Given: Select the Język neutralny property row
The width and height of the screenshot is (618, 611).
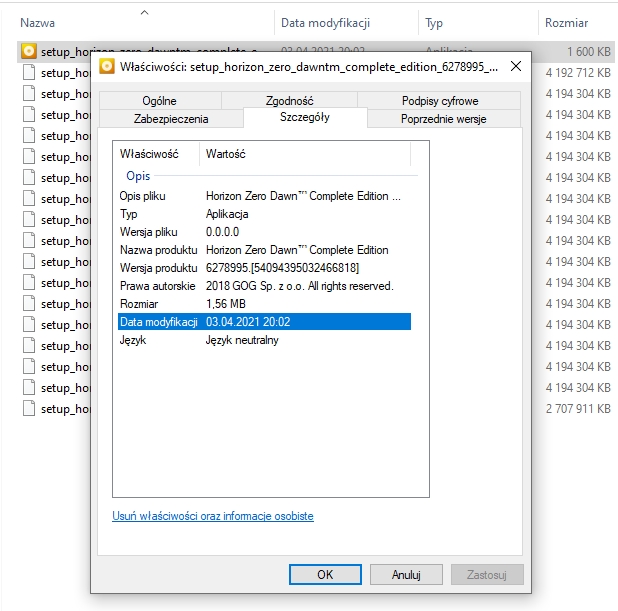Looking at the screenshot, I should [x=264, y=340].
